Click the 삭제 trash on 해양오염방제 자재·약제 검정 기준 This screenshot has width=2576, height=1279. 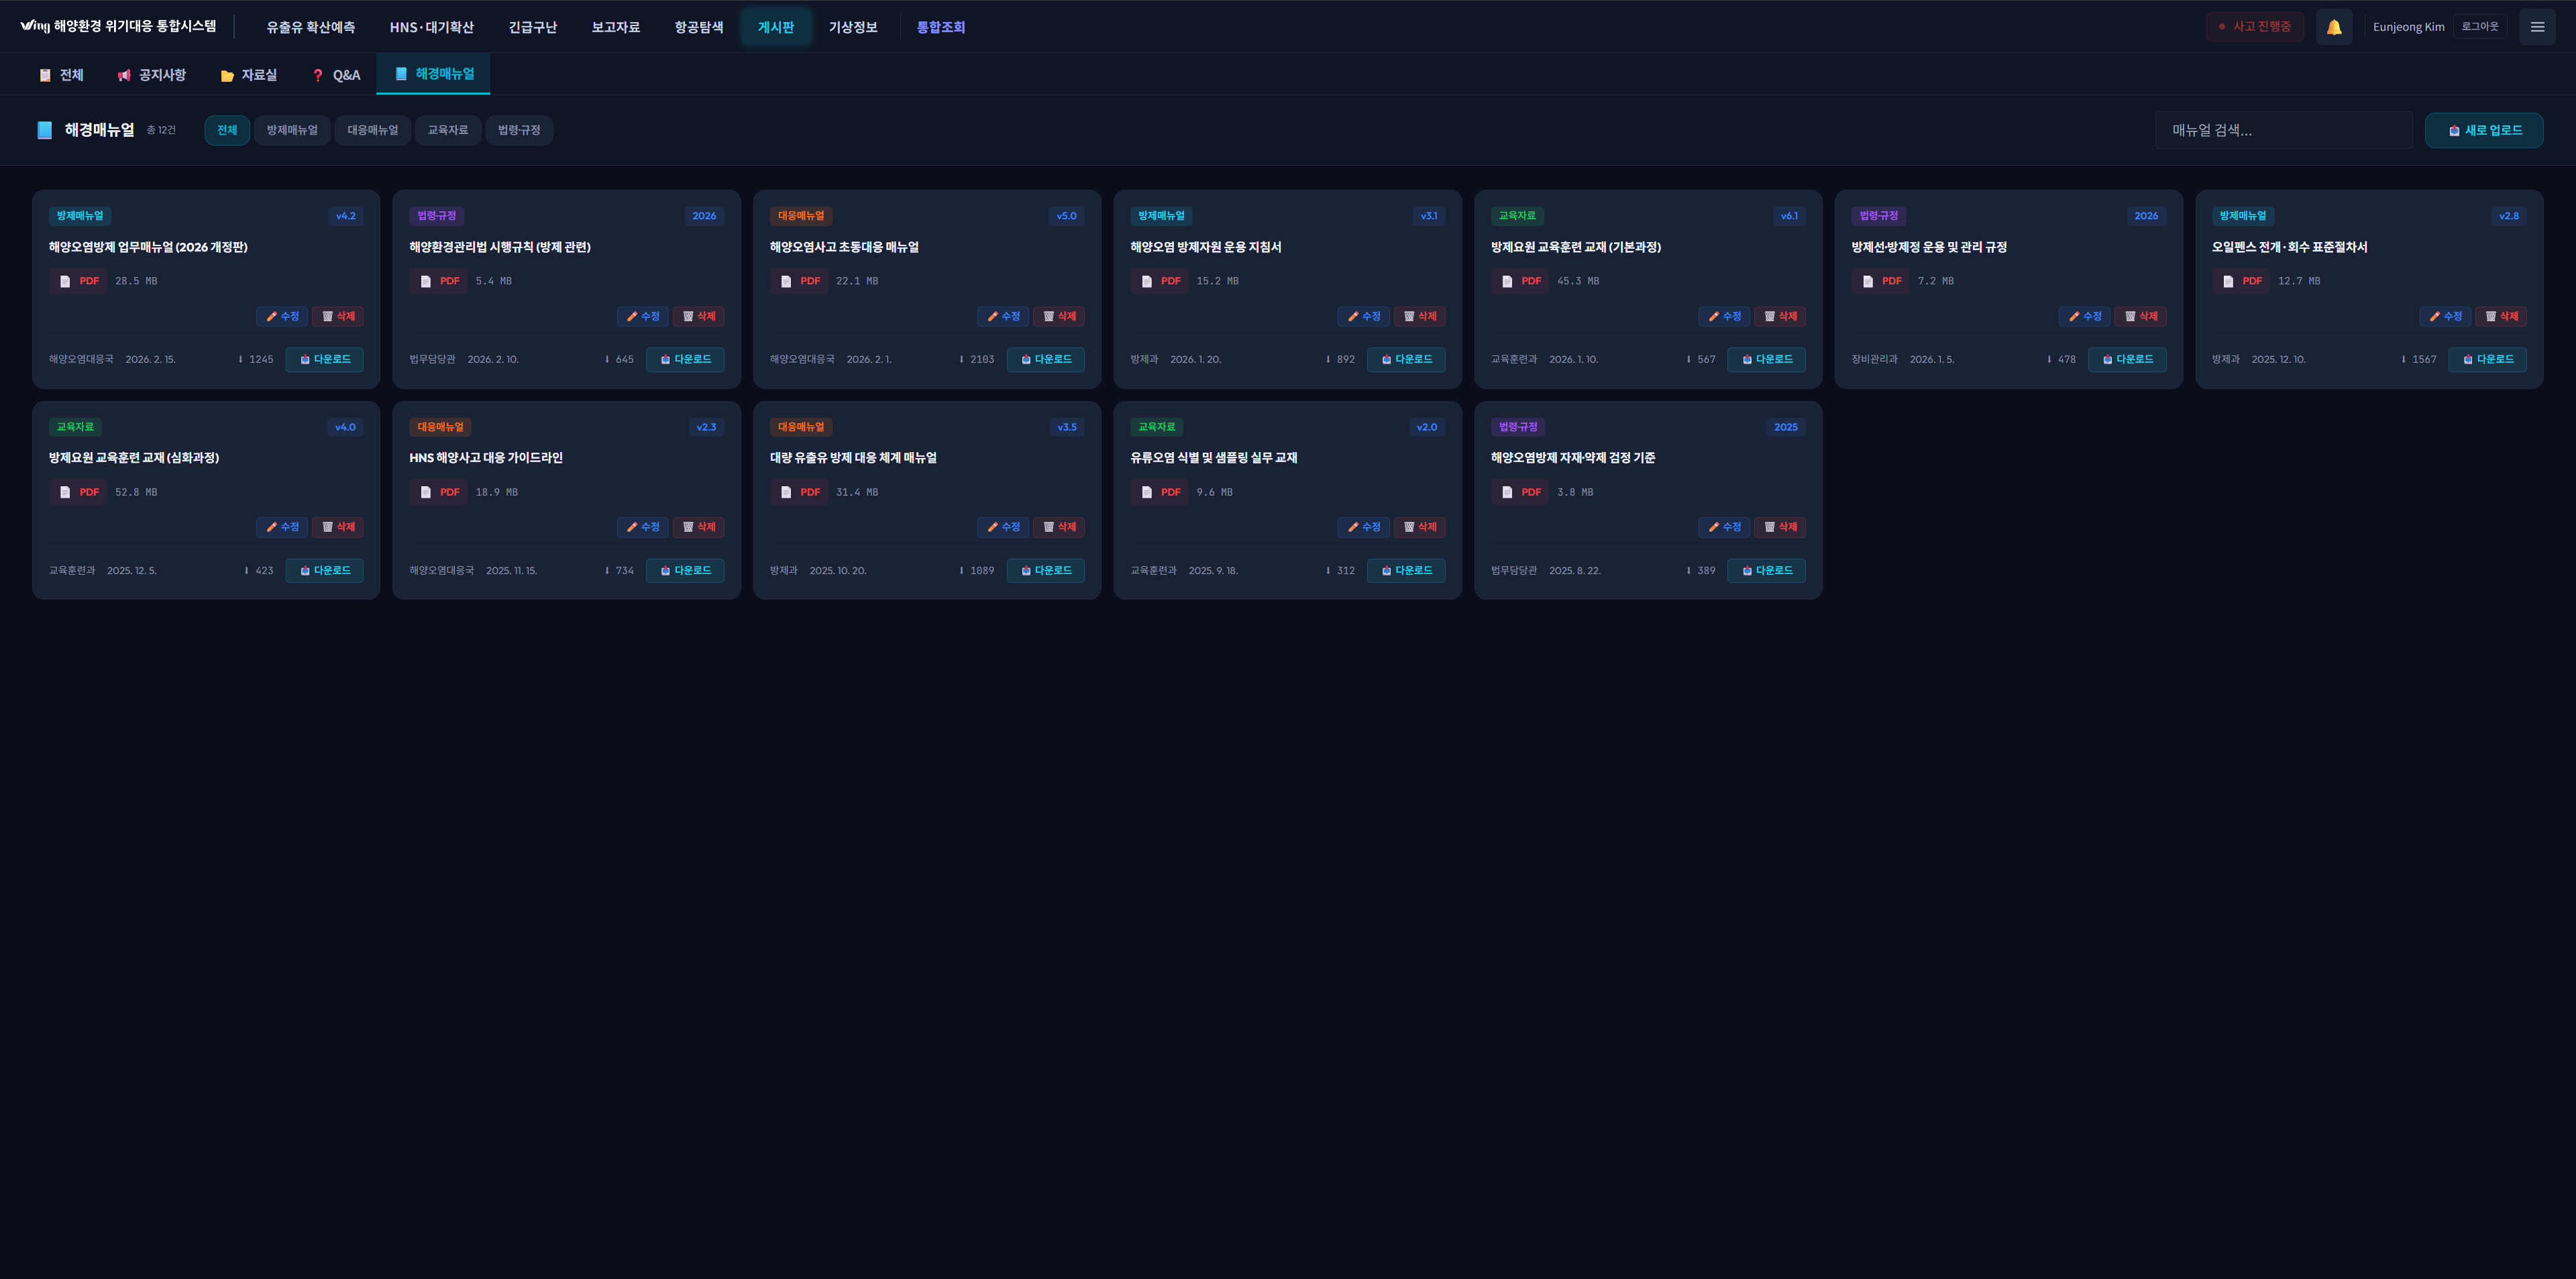[1779, 527]
